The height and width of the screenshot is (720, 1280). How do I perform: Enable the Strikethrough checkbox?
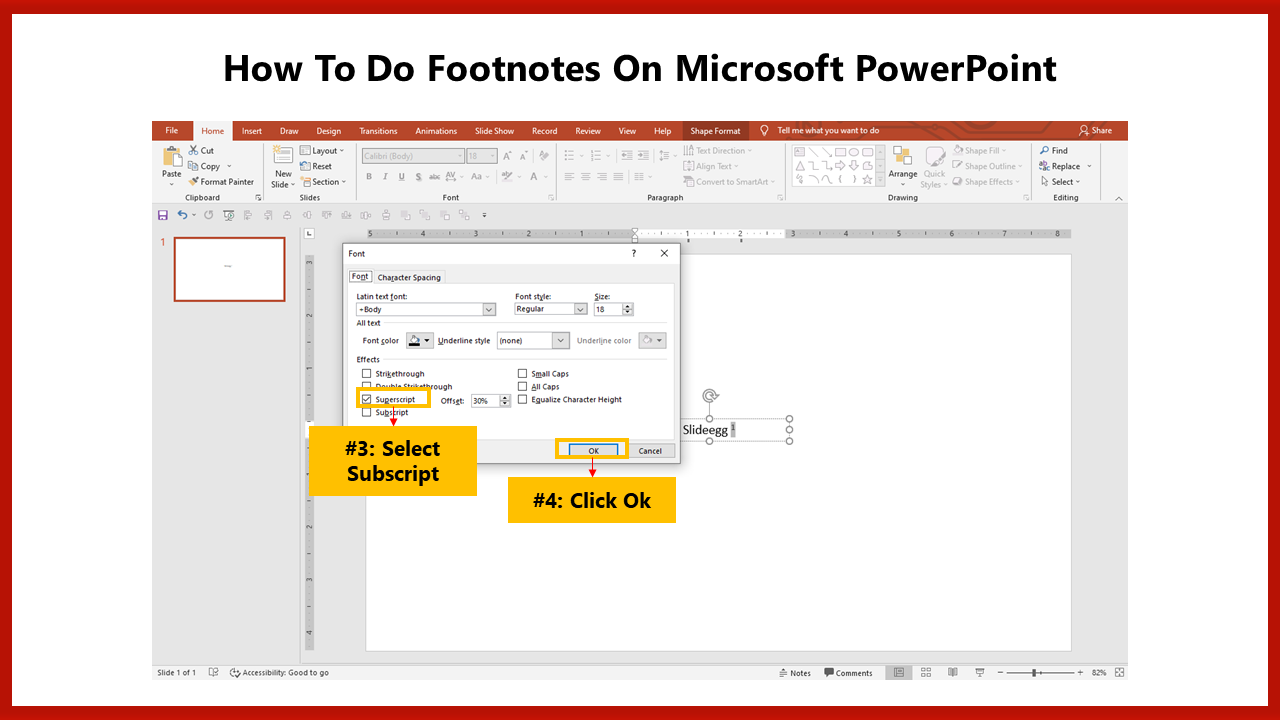tap(366, 374)
